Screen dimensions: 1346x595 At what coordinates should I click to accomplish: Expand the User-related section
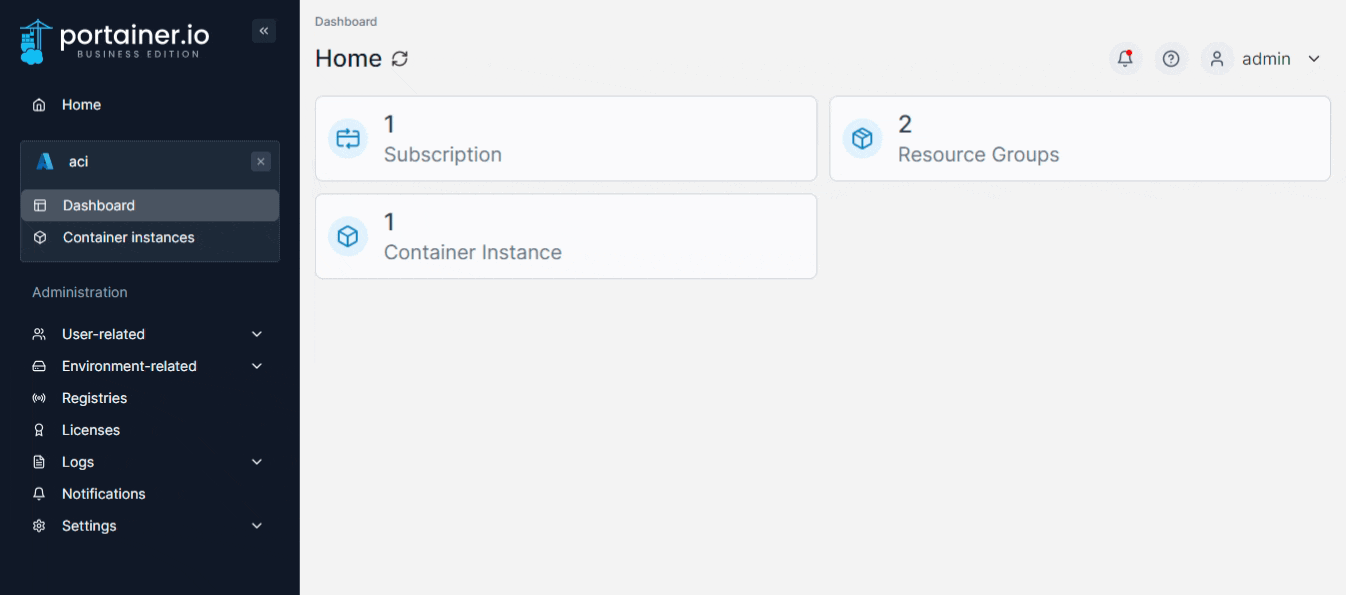[257, 334]
